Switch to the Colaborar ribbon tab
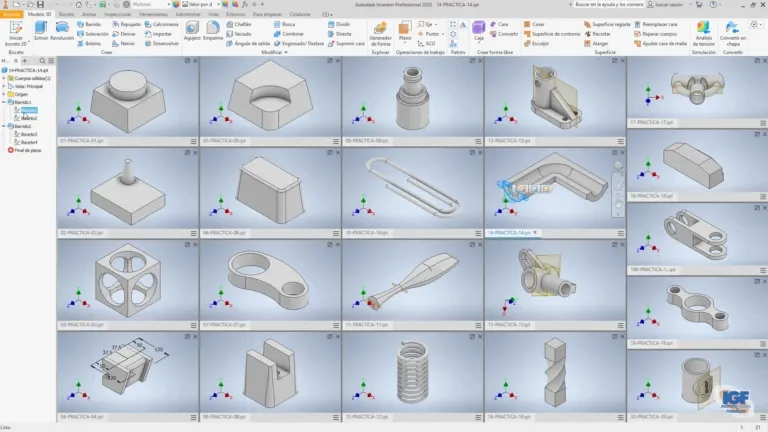The image size is (768, 432). tap(300, 14)
